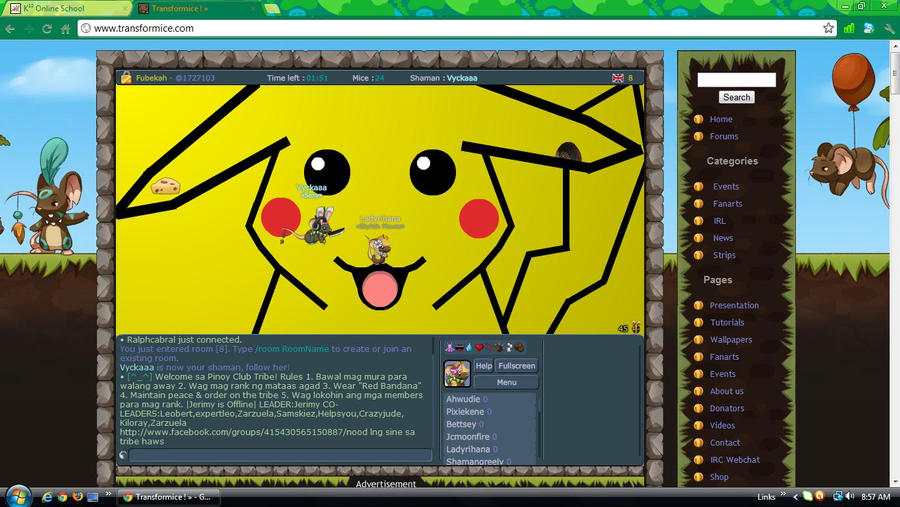Switch to the K12 Online School tab
This screenshot has height=507, width=900.
point(66,9)
